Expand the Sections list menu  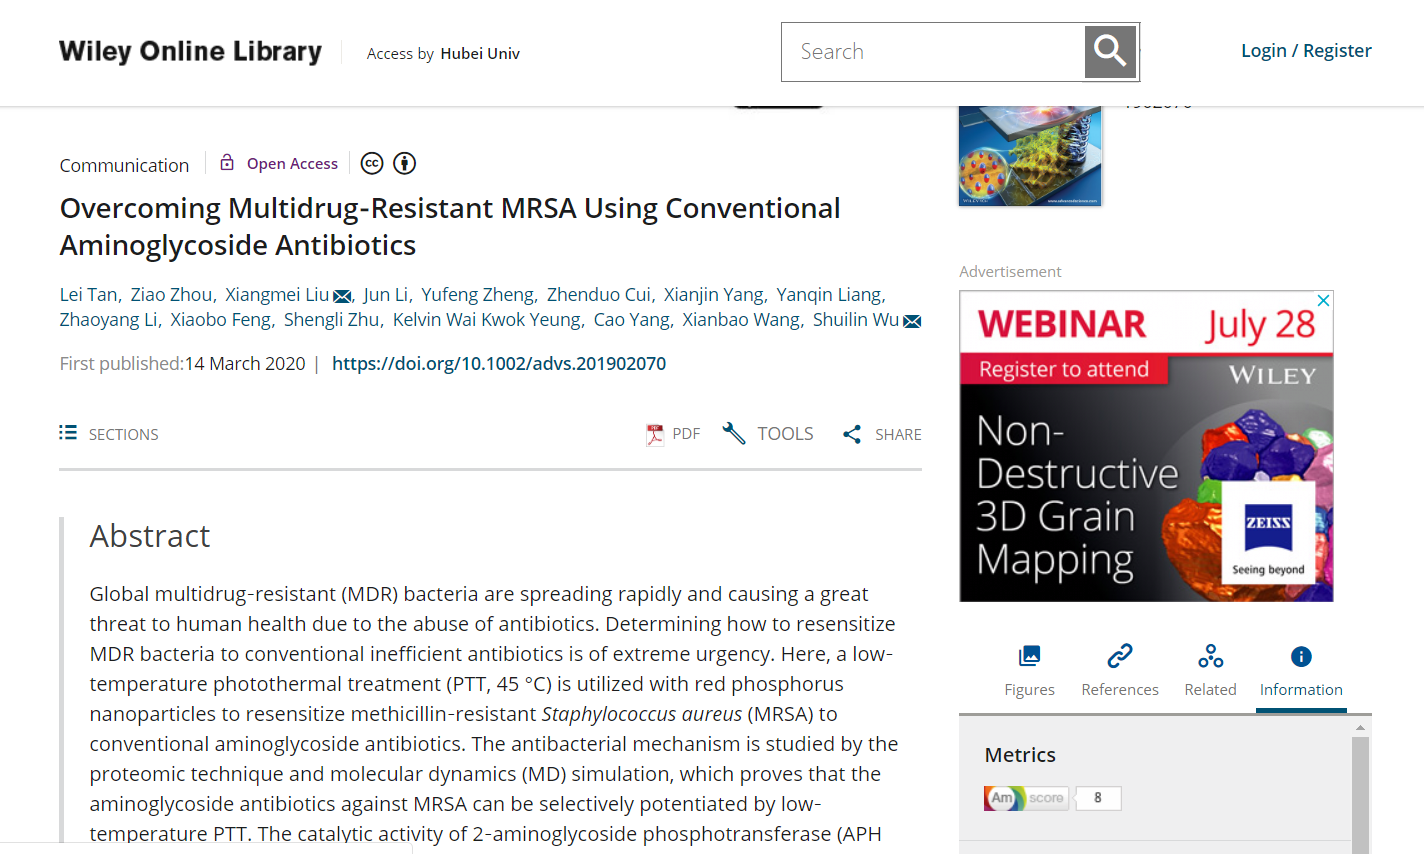point(109,434)
